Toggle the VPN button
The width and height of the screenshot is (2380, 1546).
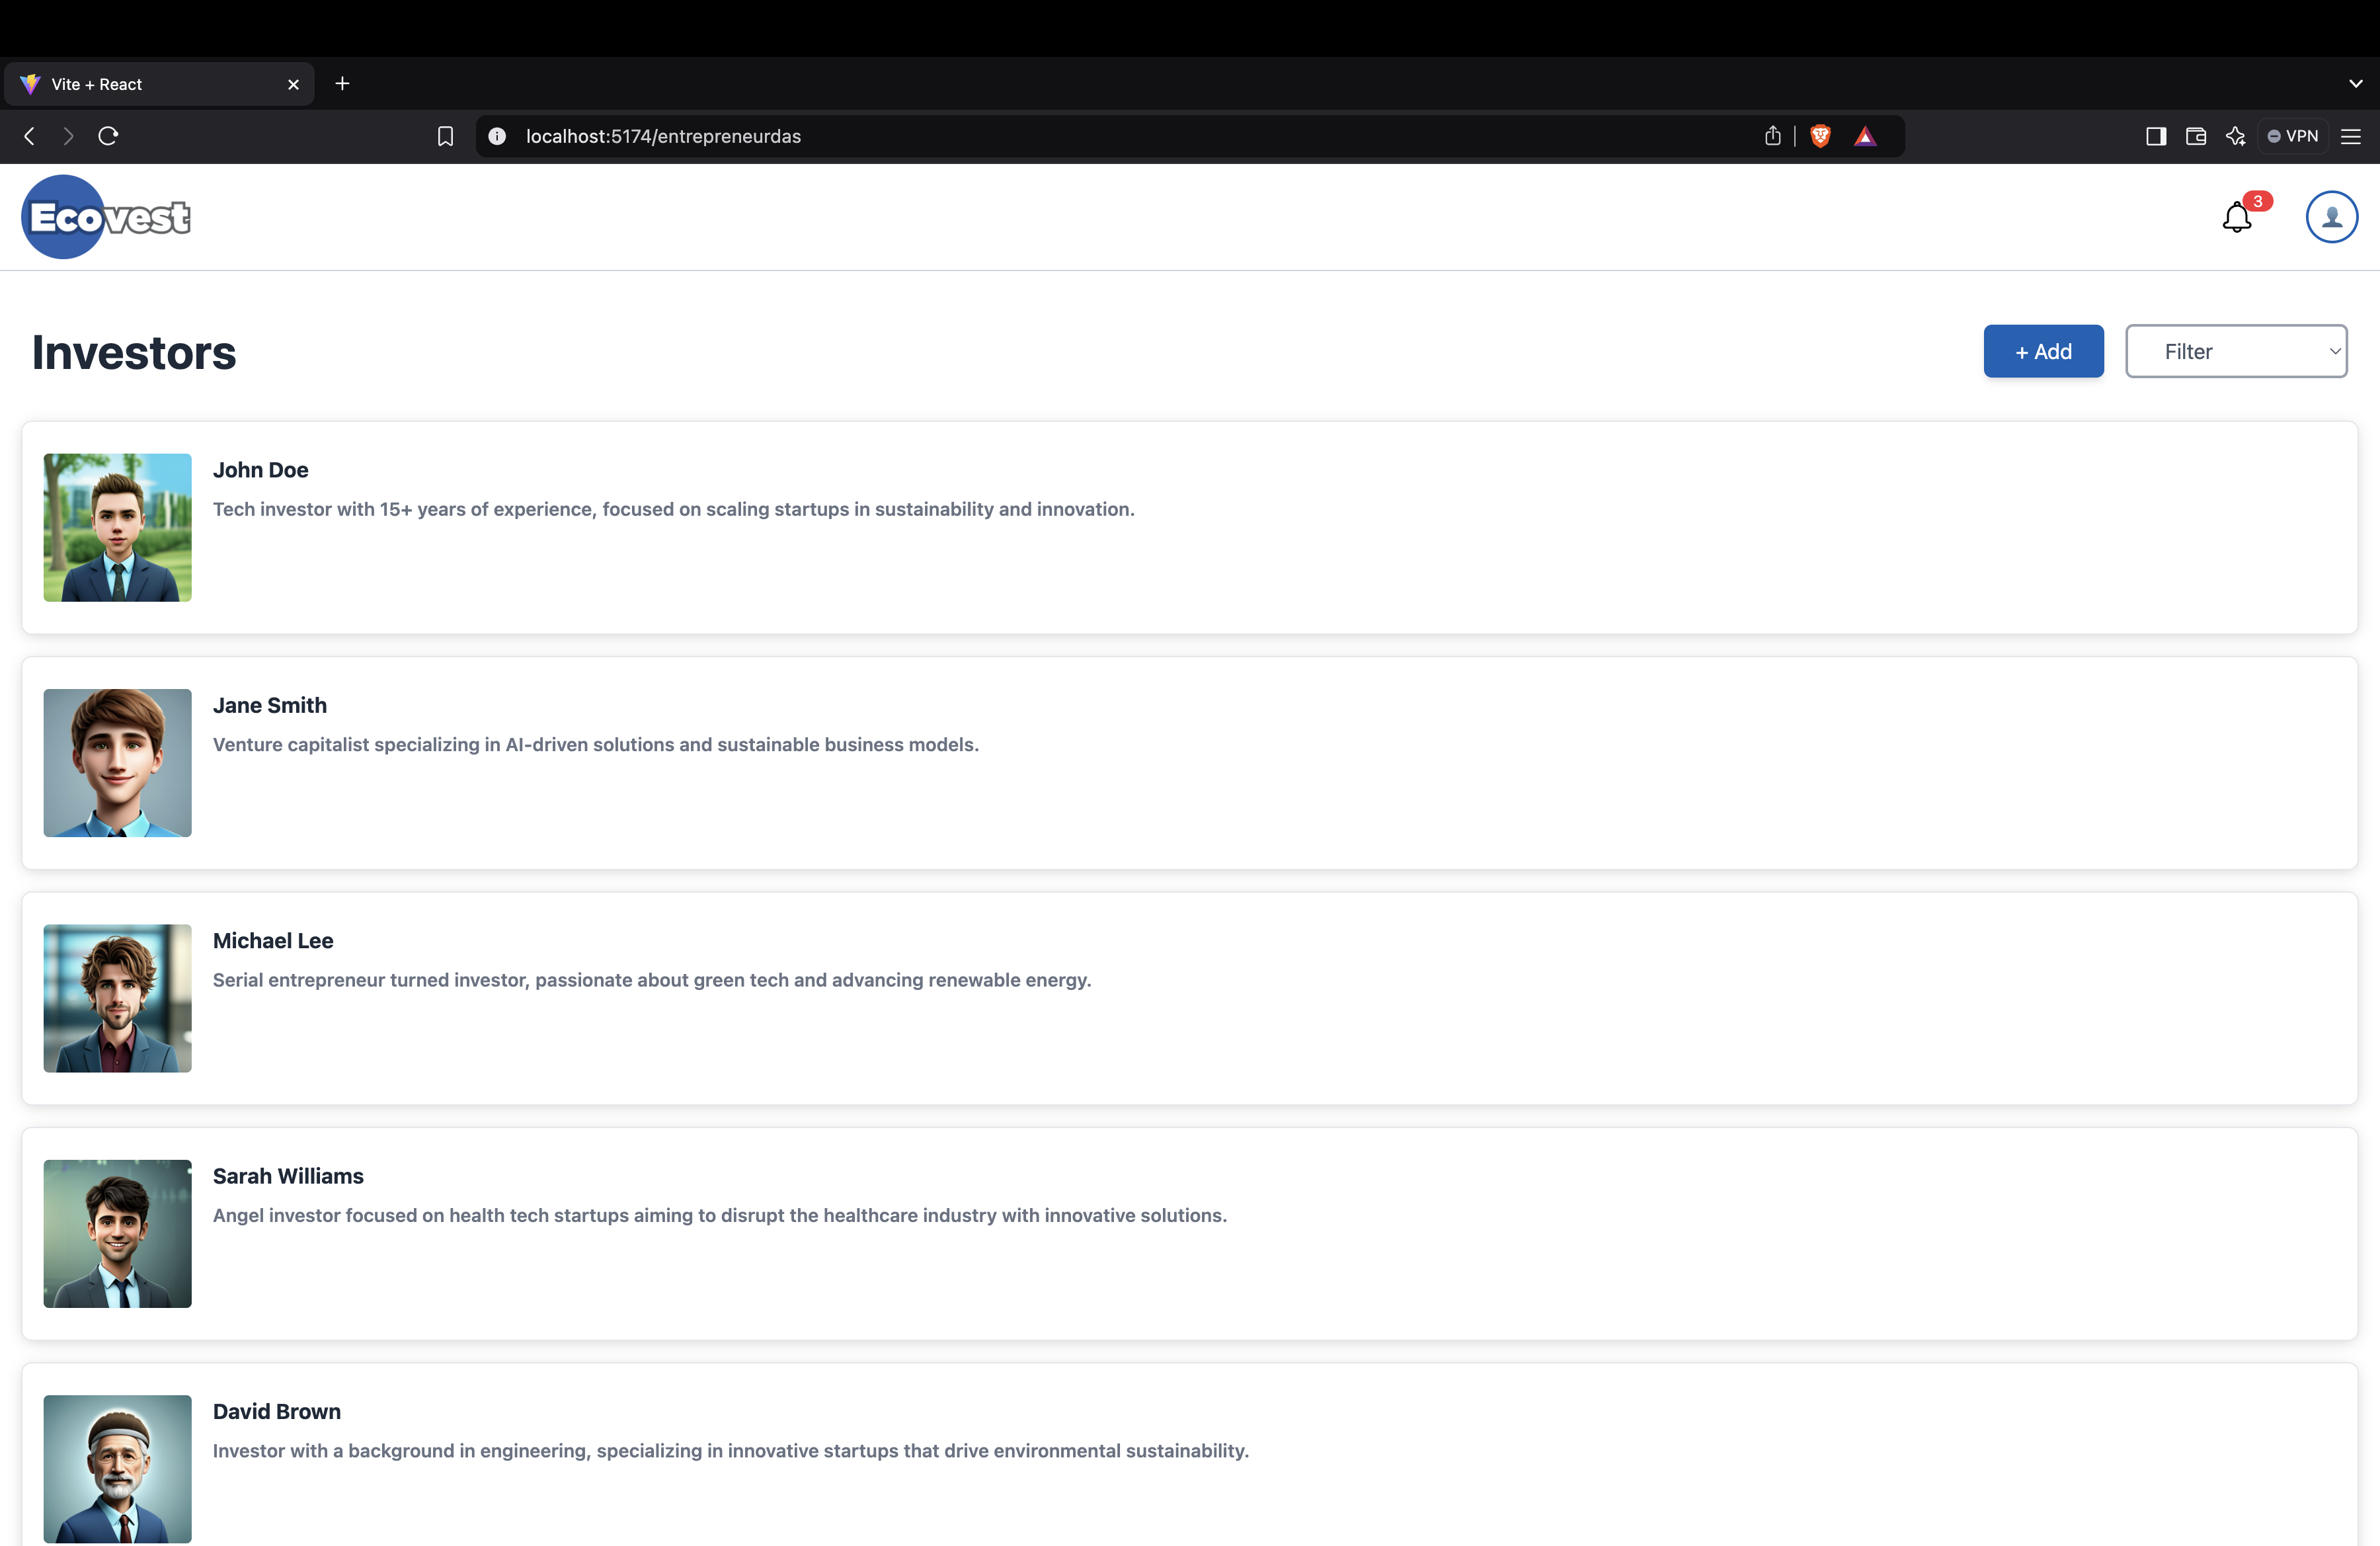coord(2292,136)
